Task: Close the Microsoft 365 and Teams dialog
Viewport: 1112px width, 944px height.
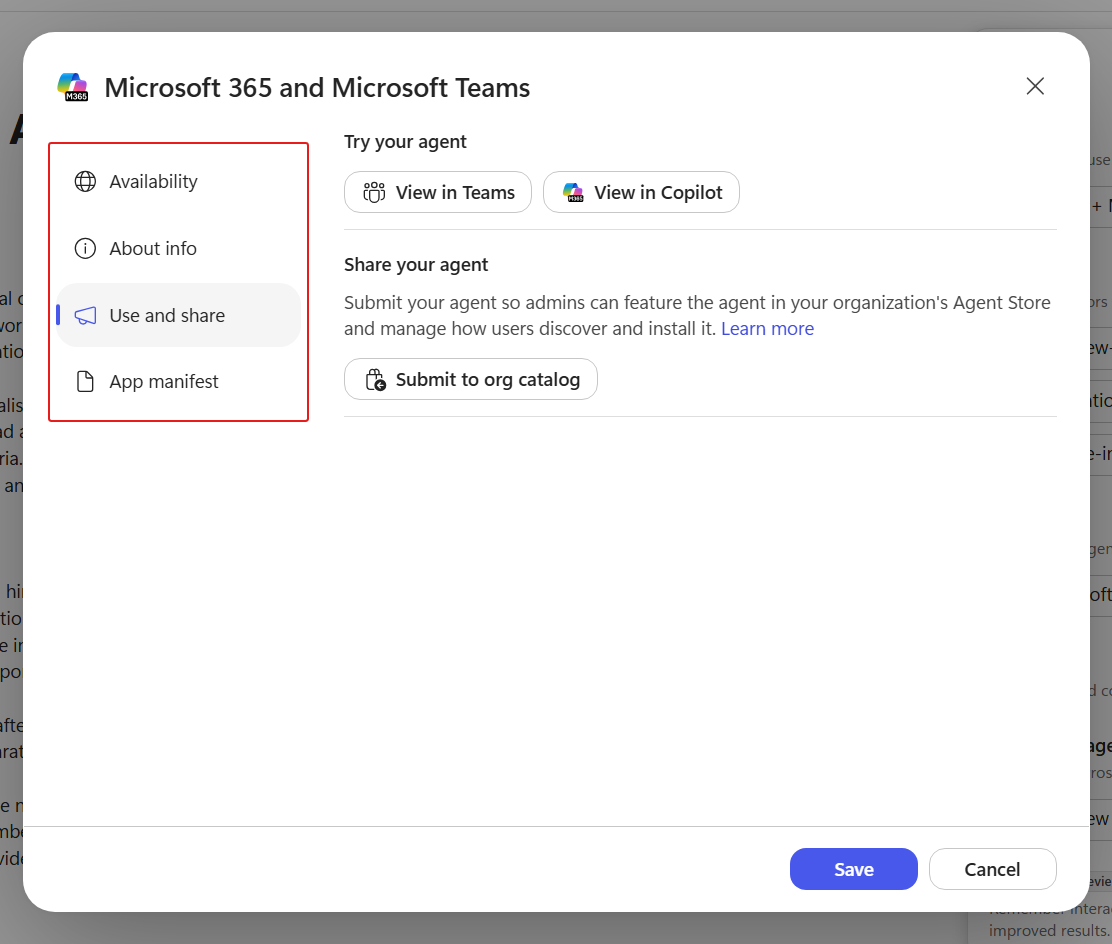Action: pos(1035,87)
